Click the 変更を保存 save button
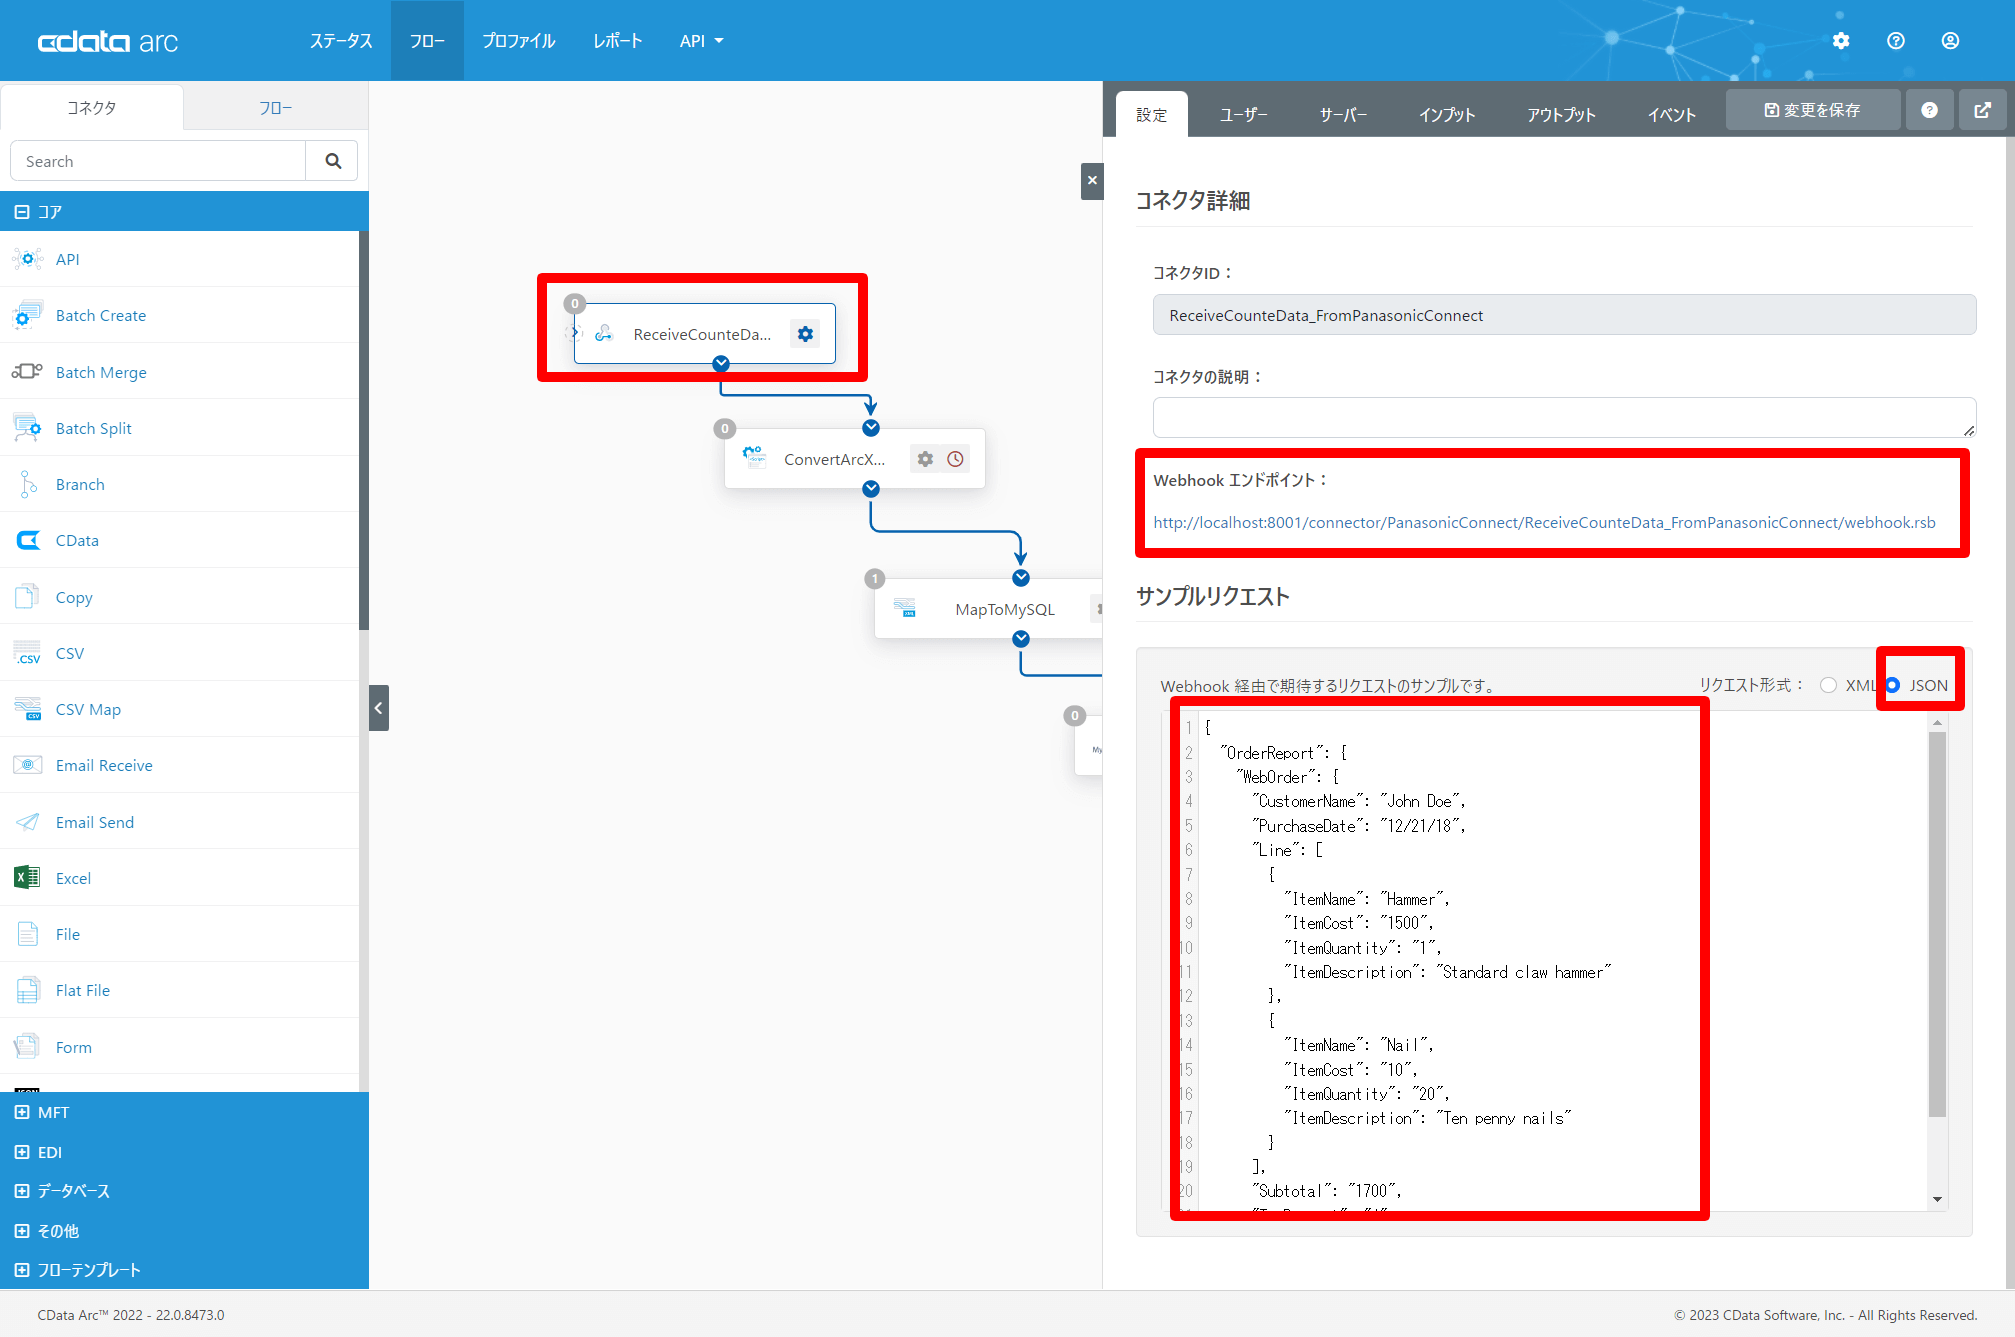This screenshot has height=1337, width=2015. point(1812,110)
